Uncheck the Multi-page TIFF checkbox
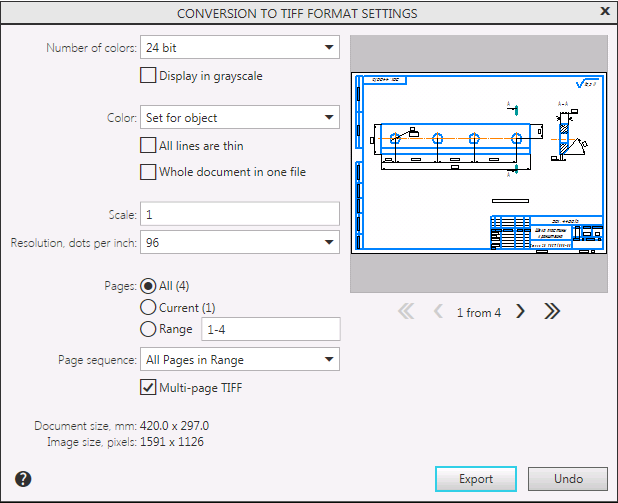 point(149,387)
